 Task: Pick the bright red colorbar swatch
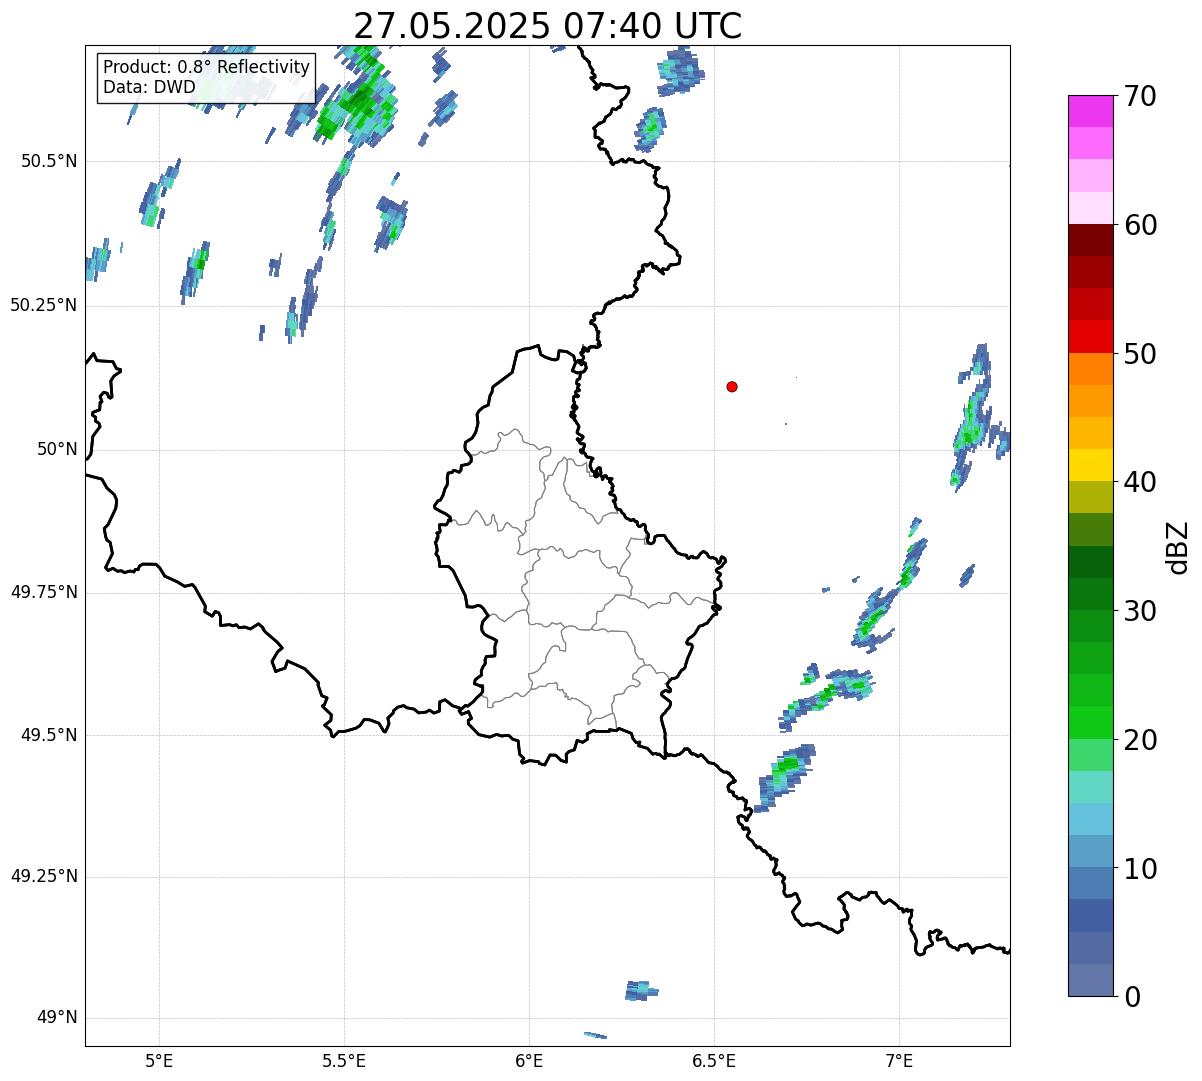point(1090,336)
